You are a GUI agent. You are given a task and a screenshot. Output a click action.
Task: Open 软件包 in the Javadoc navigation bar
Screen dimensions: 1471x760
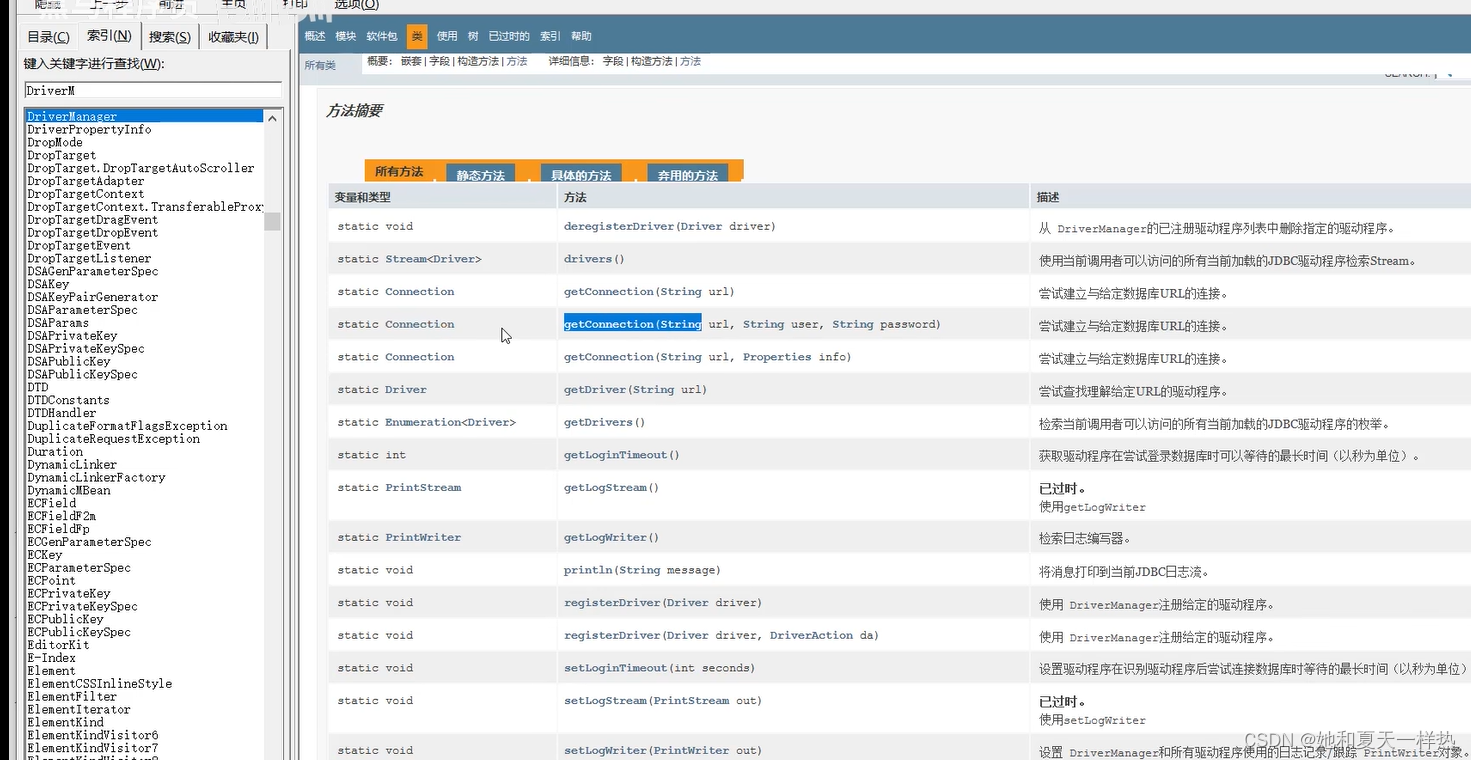tap(382, 36)
